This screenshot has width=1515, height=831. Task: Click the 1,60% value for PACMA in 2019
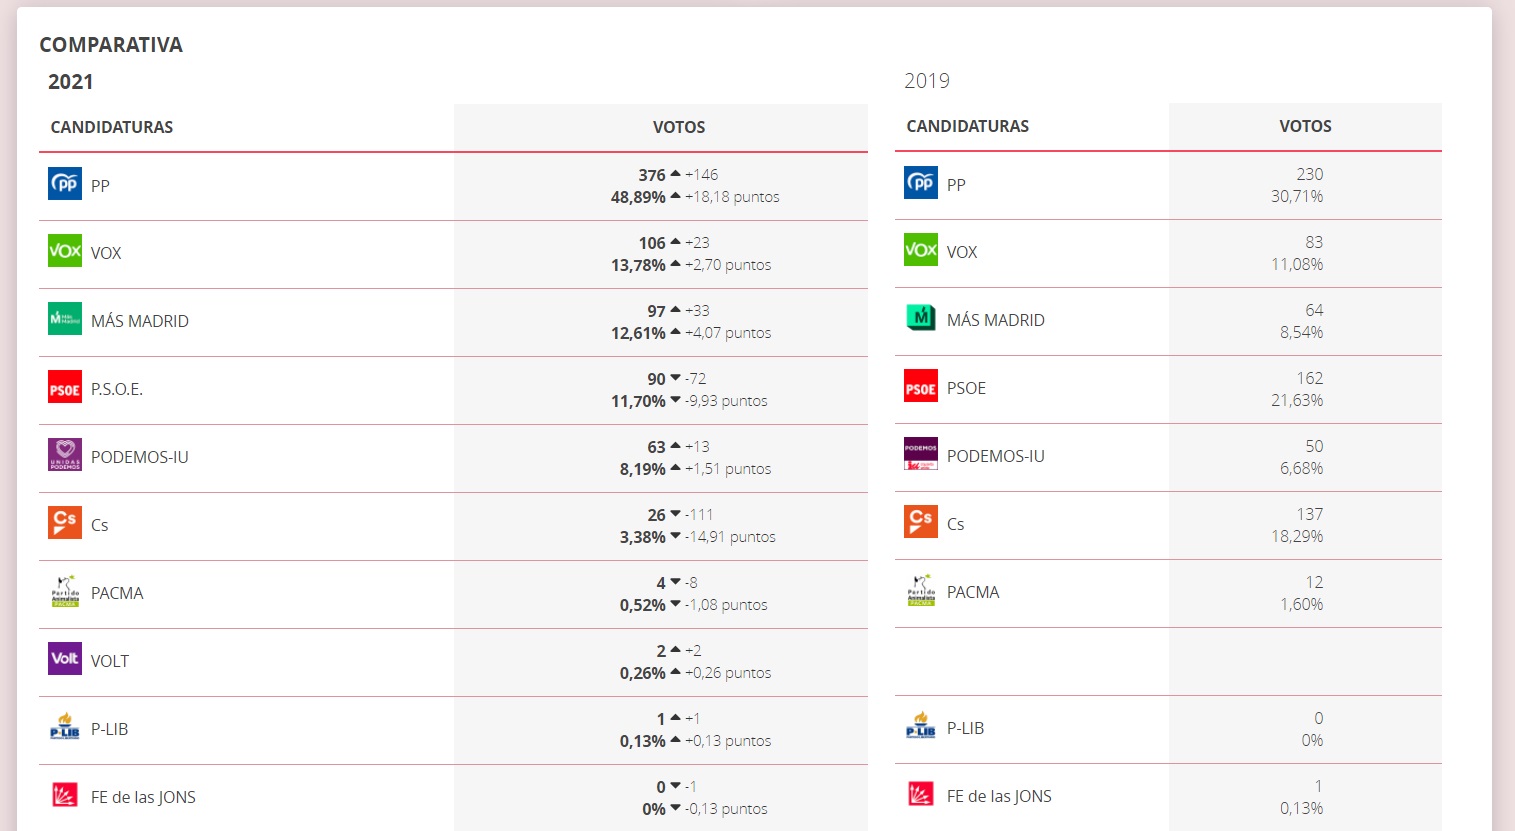[x=1301, y=604]
